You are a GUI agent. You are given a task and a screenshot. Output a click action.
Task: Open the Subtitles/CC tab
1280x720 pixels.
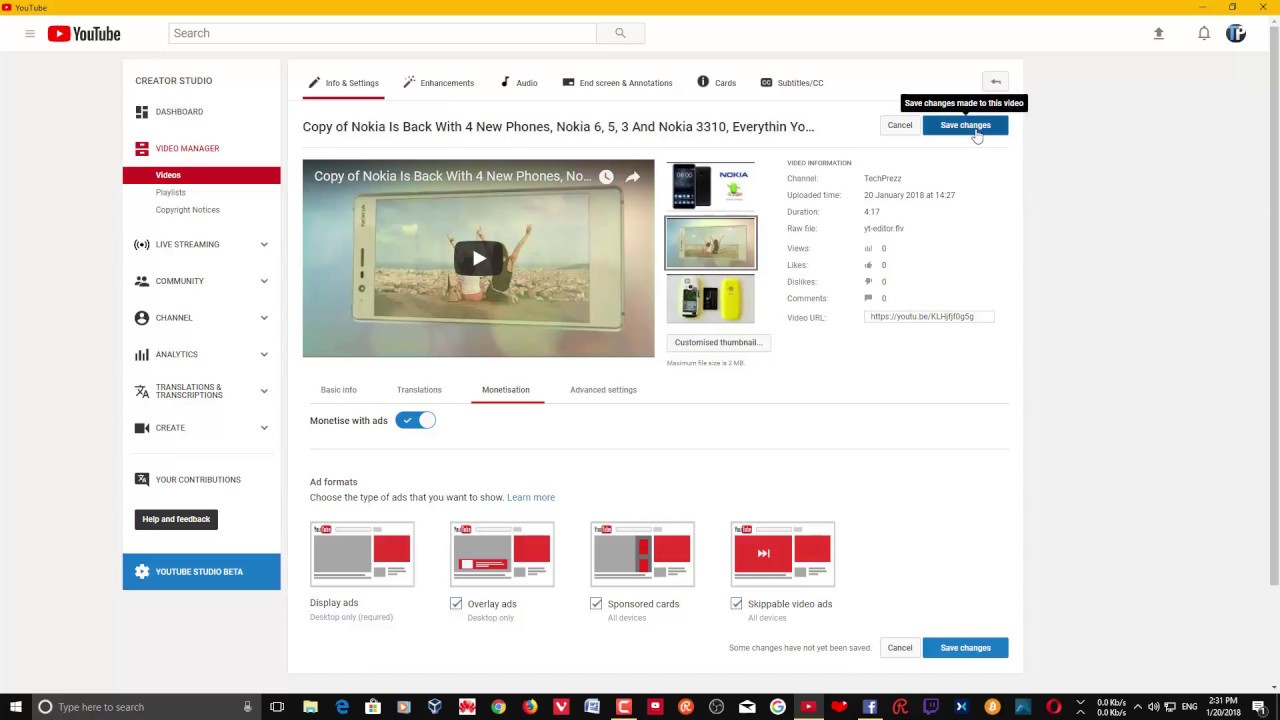tap(792, 83)
